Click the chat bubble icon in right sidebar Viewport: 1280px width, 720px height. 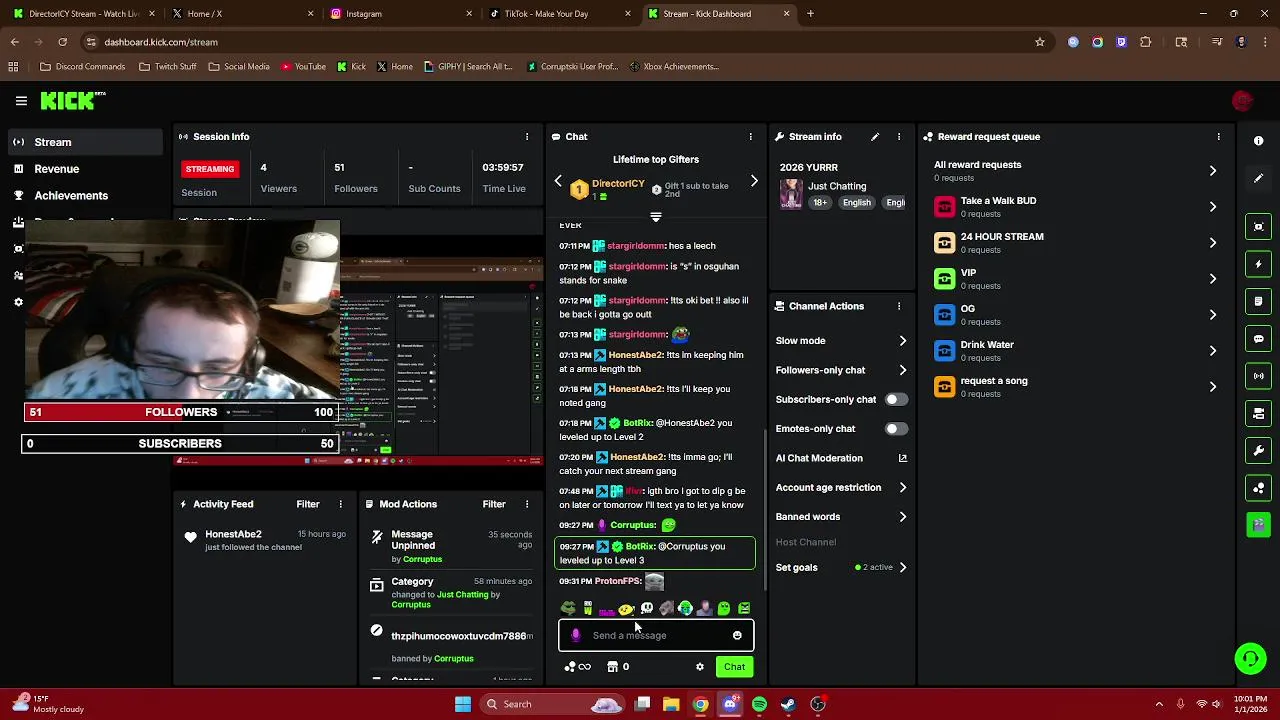pos(1259,339)
